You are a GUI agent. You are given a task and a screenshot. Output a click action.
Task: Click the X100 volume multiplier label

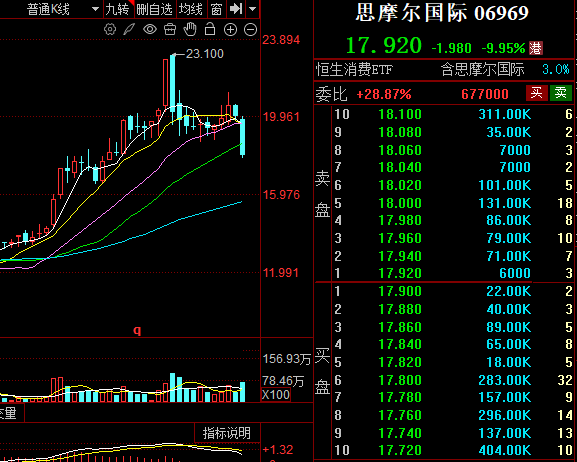coord(276,395)
